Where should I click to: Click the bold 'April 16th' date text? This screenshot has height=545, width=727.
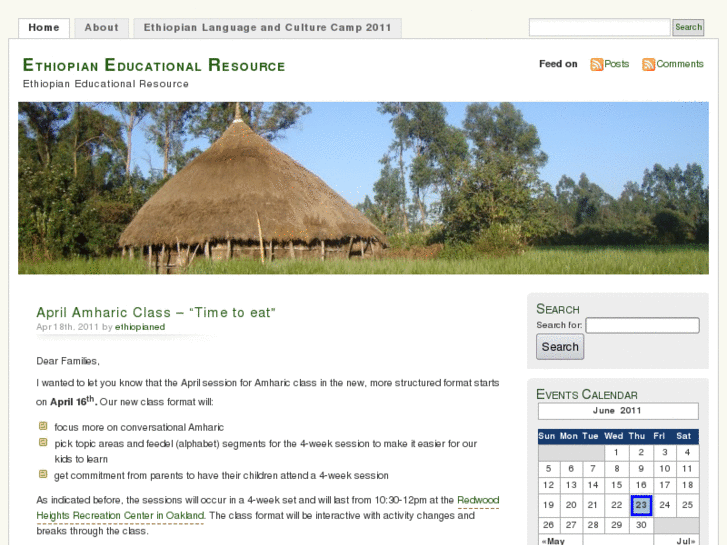[x=73, y=401]
